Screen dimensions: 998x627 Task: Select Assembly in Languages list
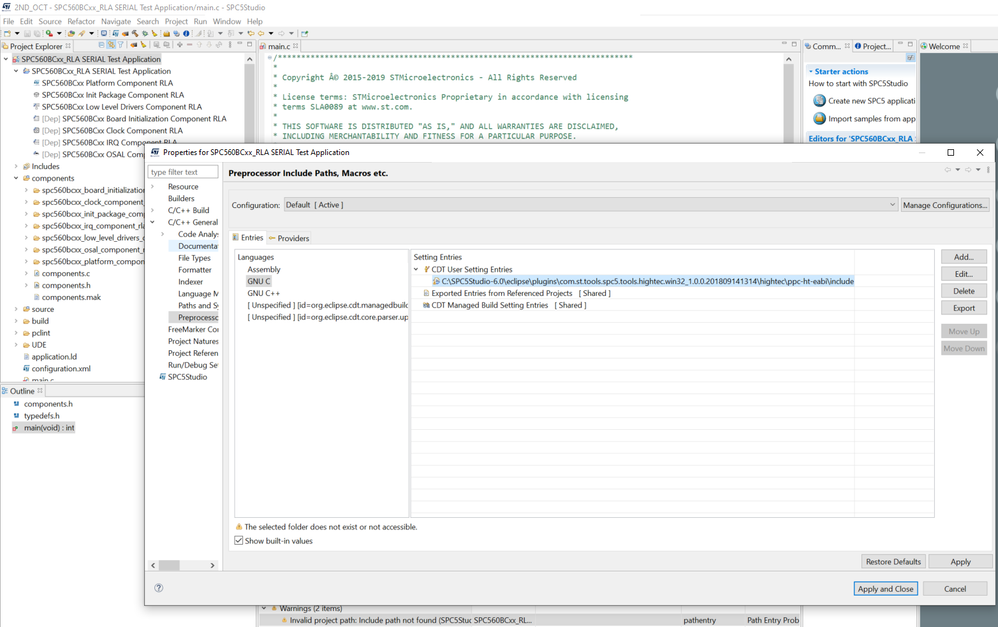(264, 269)
